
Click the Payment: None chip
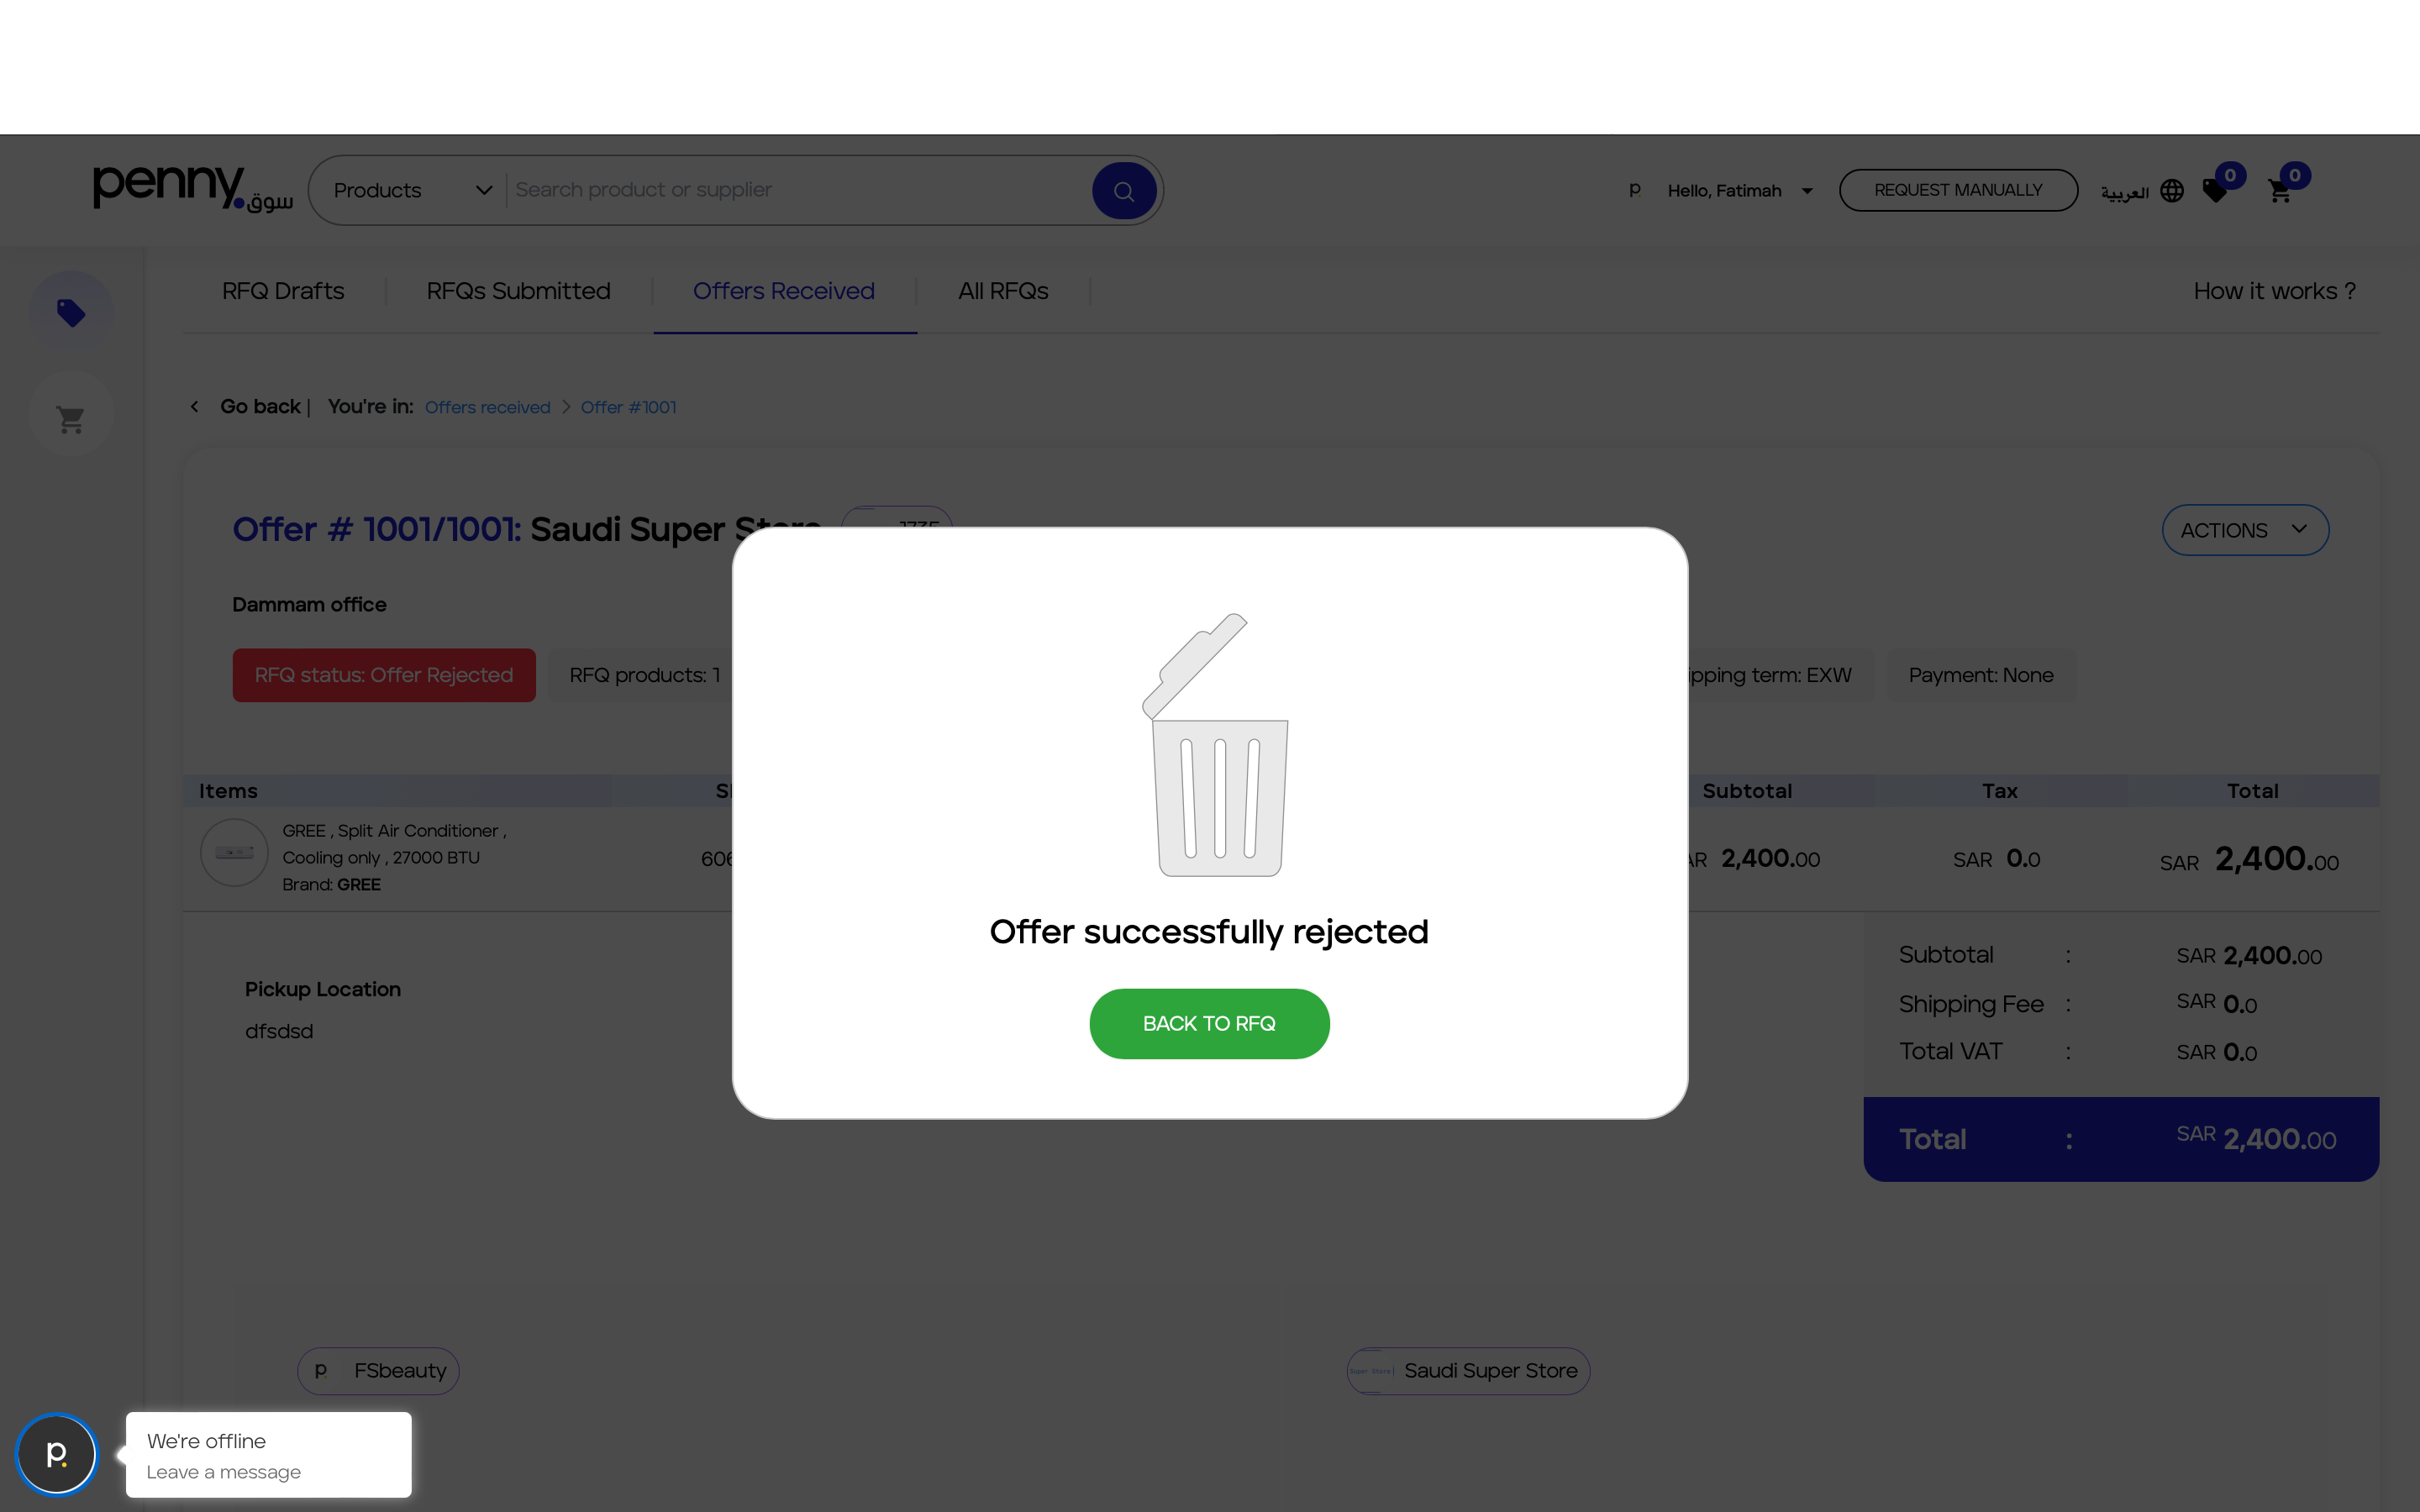pos(1981,675)
